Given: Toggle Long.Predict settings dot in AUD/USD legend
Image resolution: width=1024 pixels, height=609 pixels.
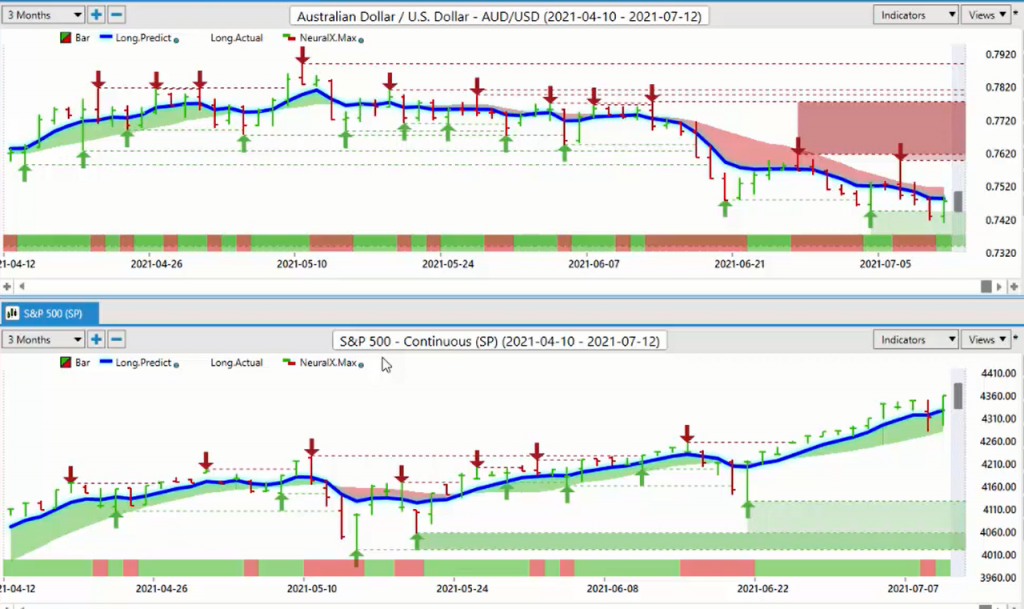Looking at the screenshot, I should [176, 40].
